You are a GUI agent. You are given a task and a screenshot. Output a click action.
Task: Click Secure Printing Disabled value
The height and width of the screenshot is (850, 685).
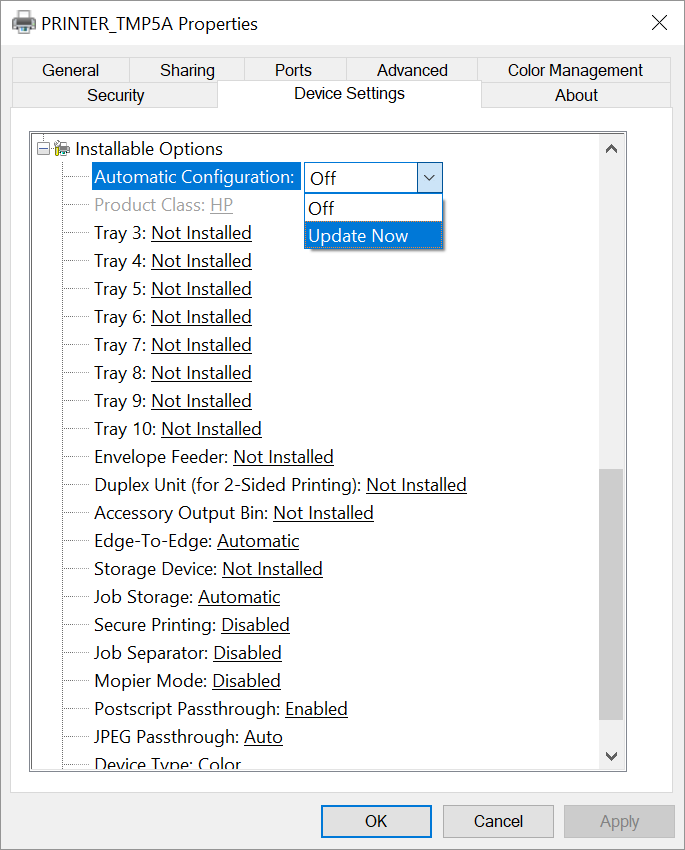[255, 625]
